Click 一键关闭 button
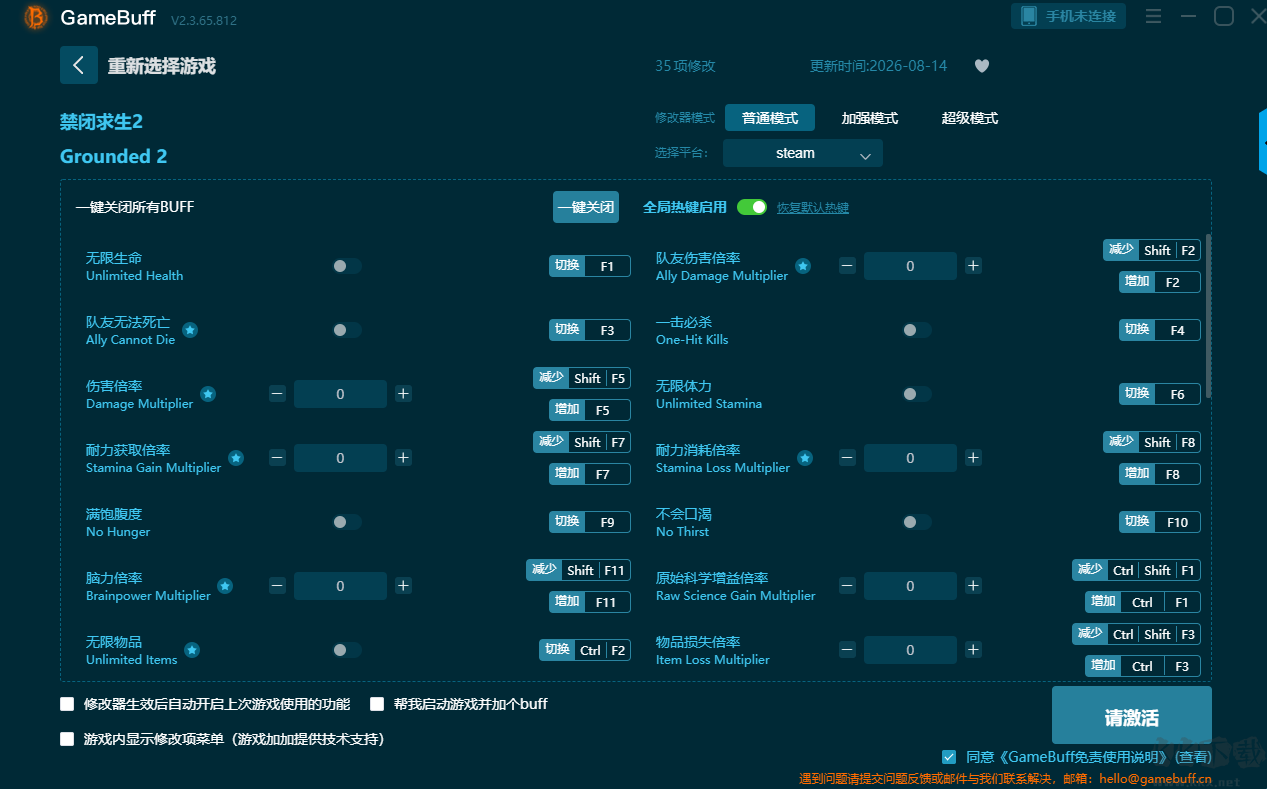Viewport: 1267px width, 789px height. click(586, 207)
